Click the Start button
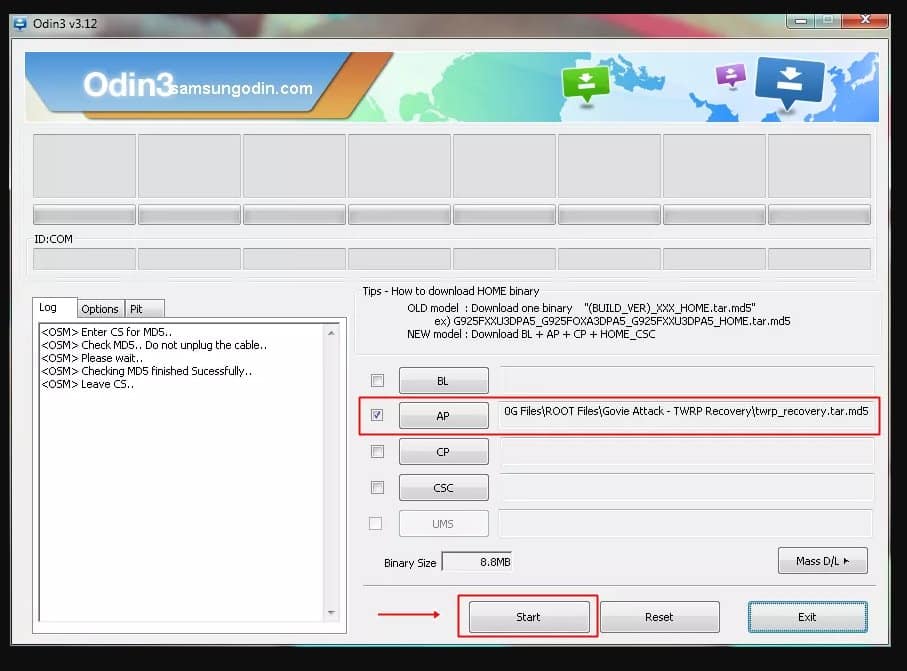This screenshot has height=671, width=907. pos(529,617)
